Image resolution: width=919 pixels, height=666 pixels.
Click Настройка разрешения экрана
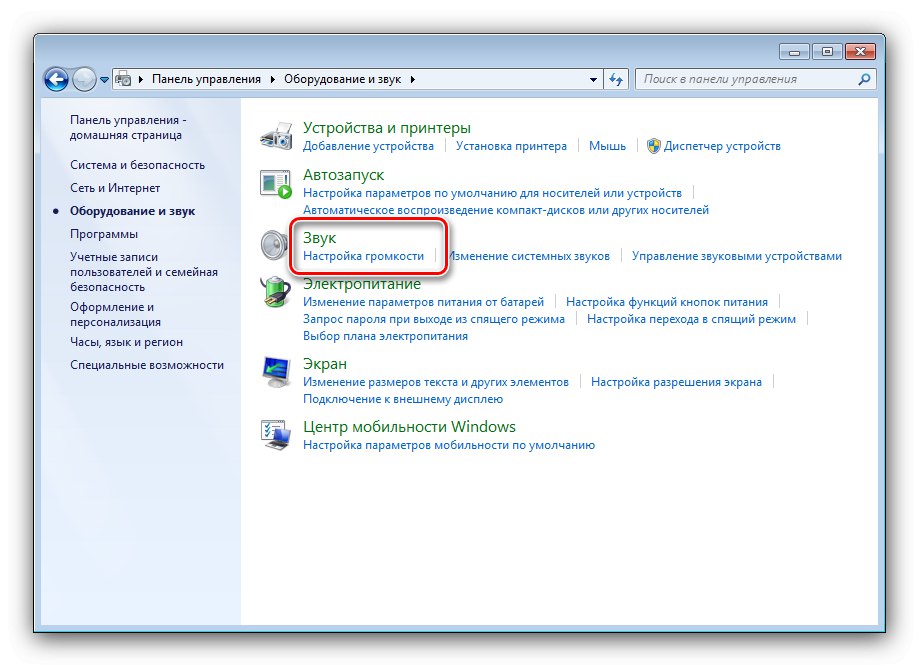676,381
